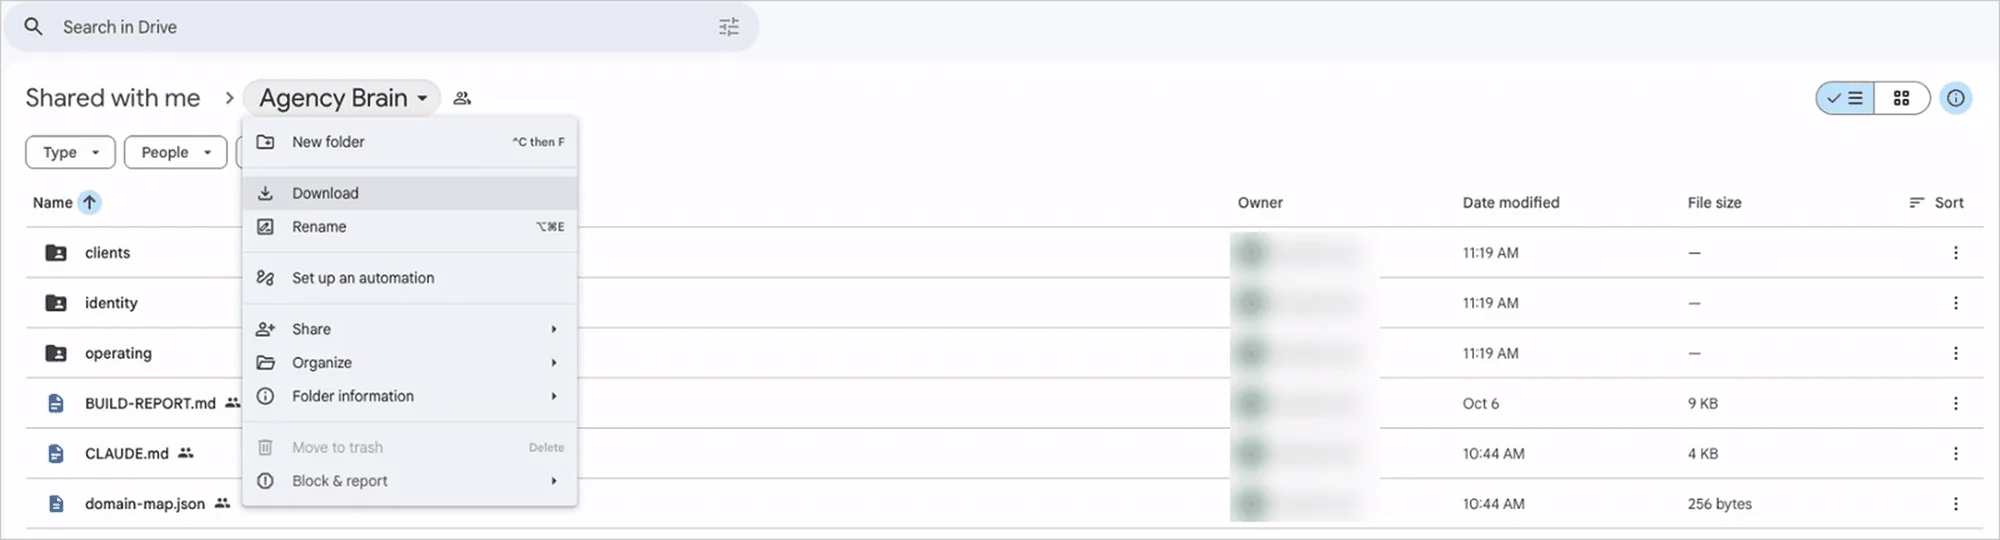
Task: Select the domain-map.json file name
Action: [145, 503]
